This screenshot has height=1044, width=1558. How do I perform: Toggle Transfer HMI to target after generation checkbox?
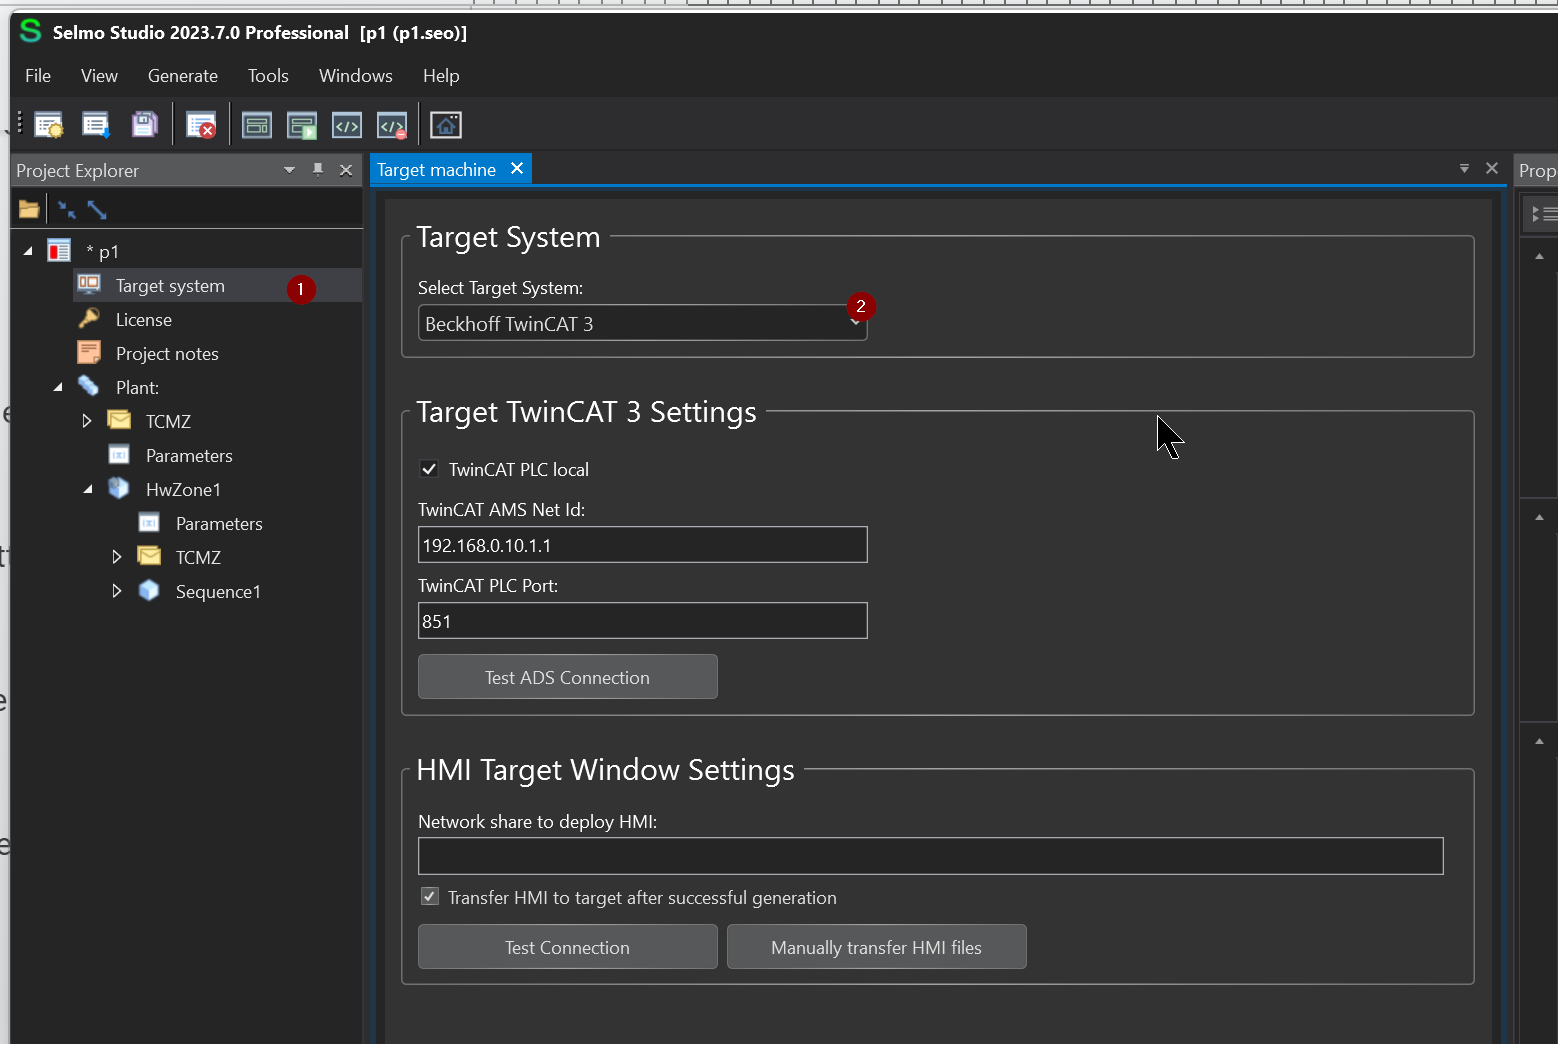(430, 896)
